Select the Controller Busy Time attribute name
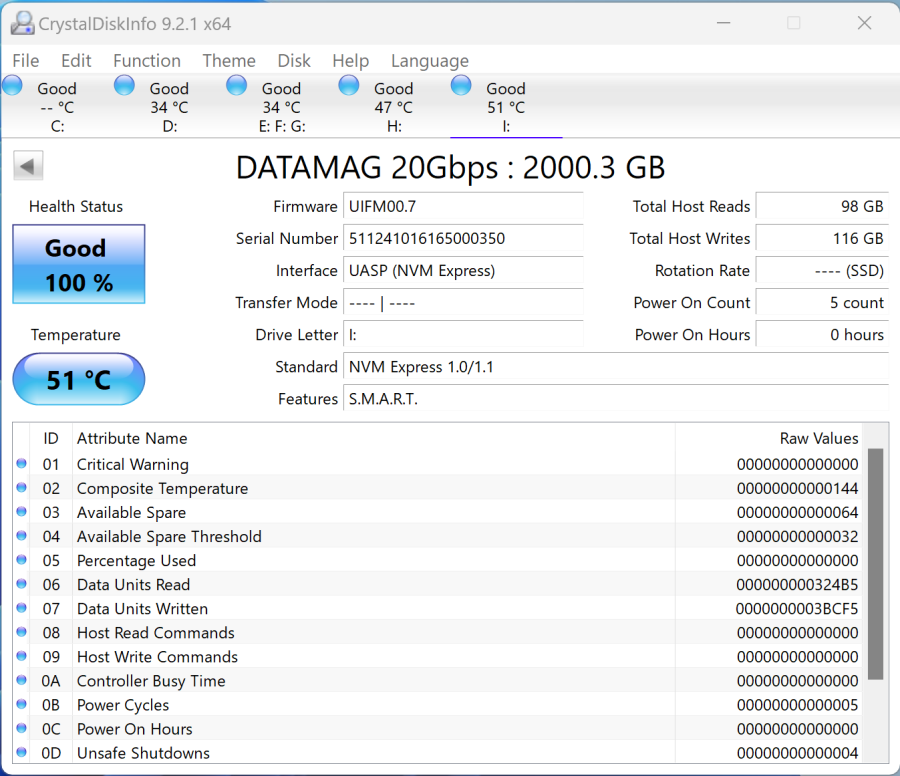 (151, 681)
